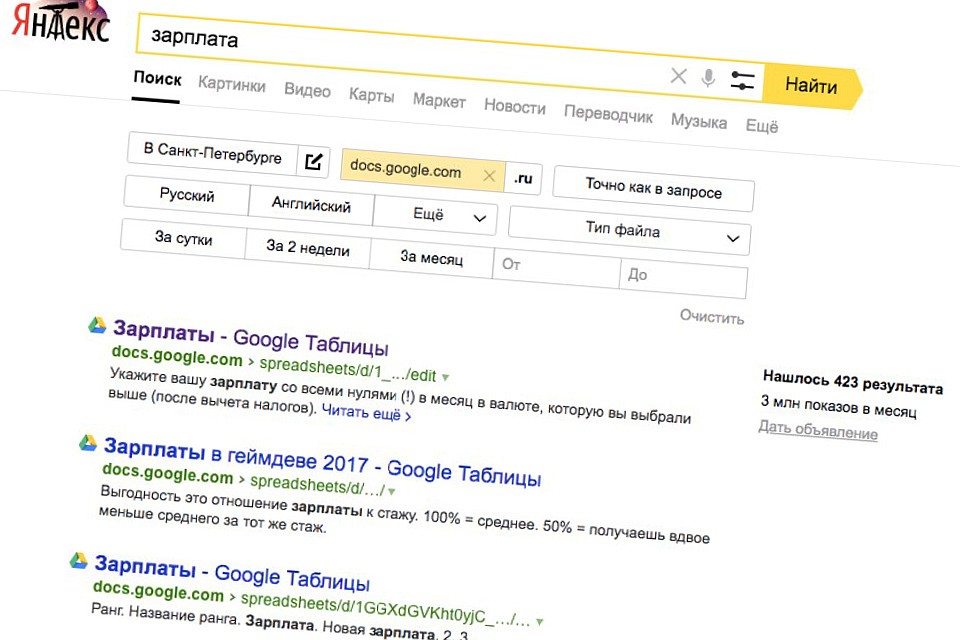The image size is (960, 640).
Task: Click the Дать объявление link
Action: click(x=818, y=430)
